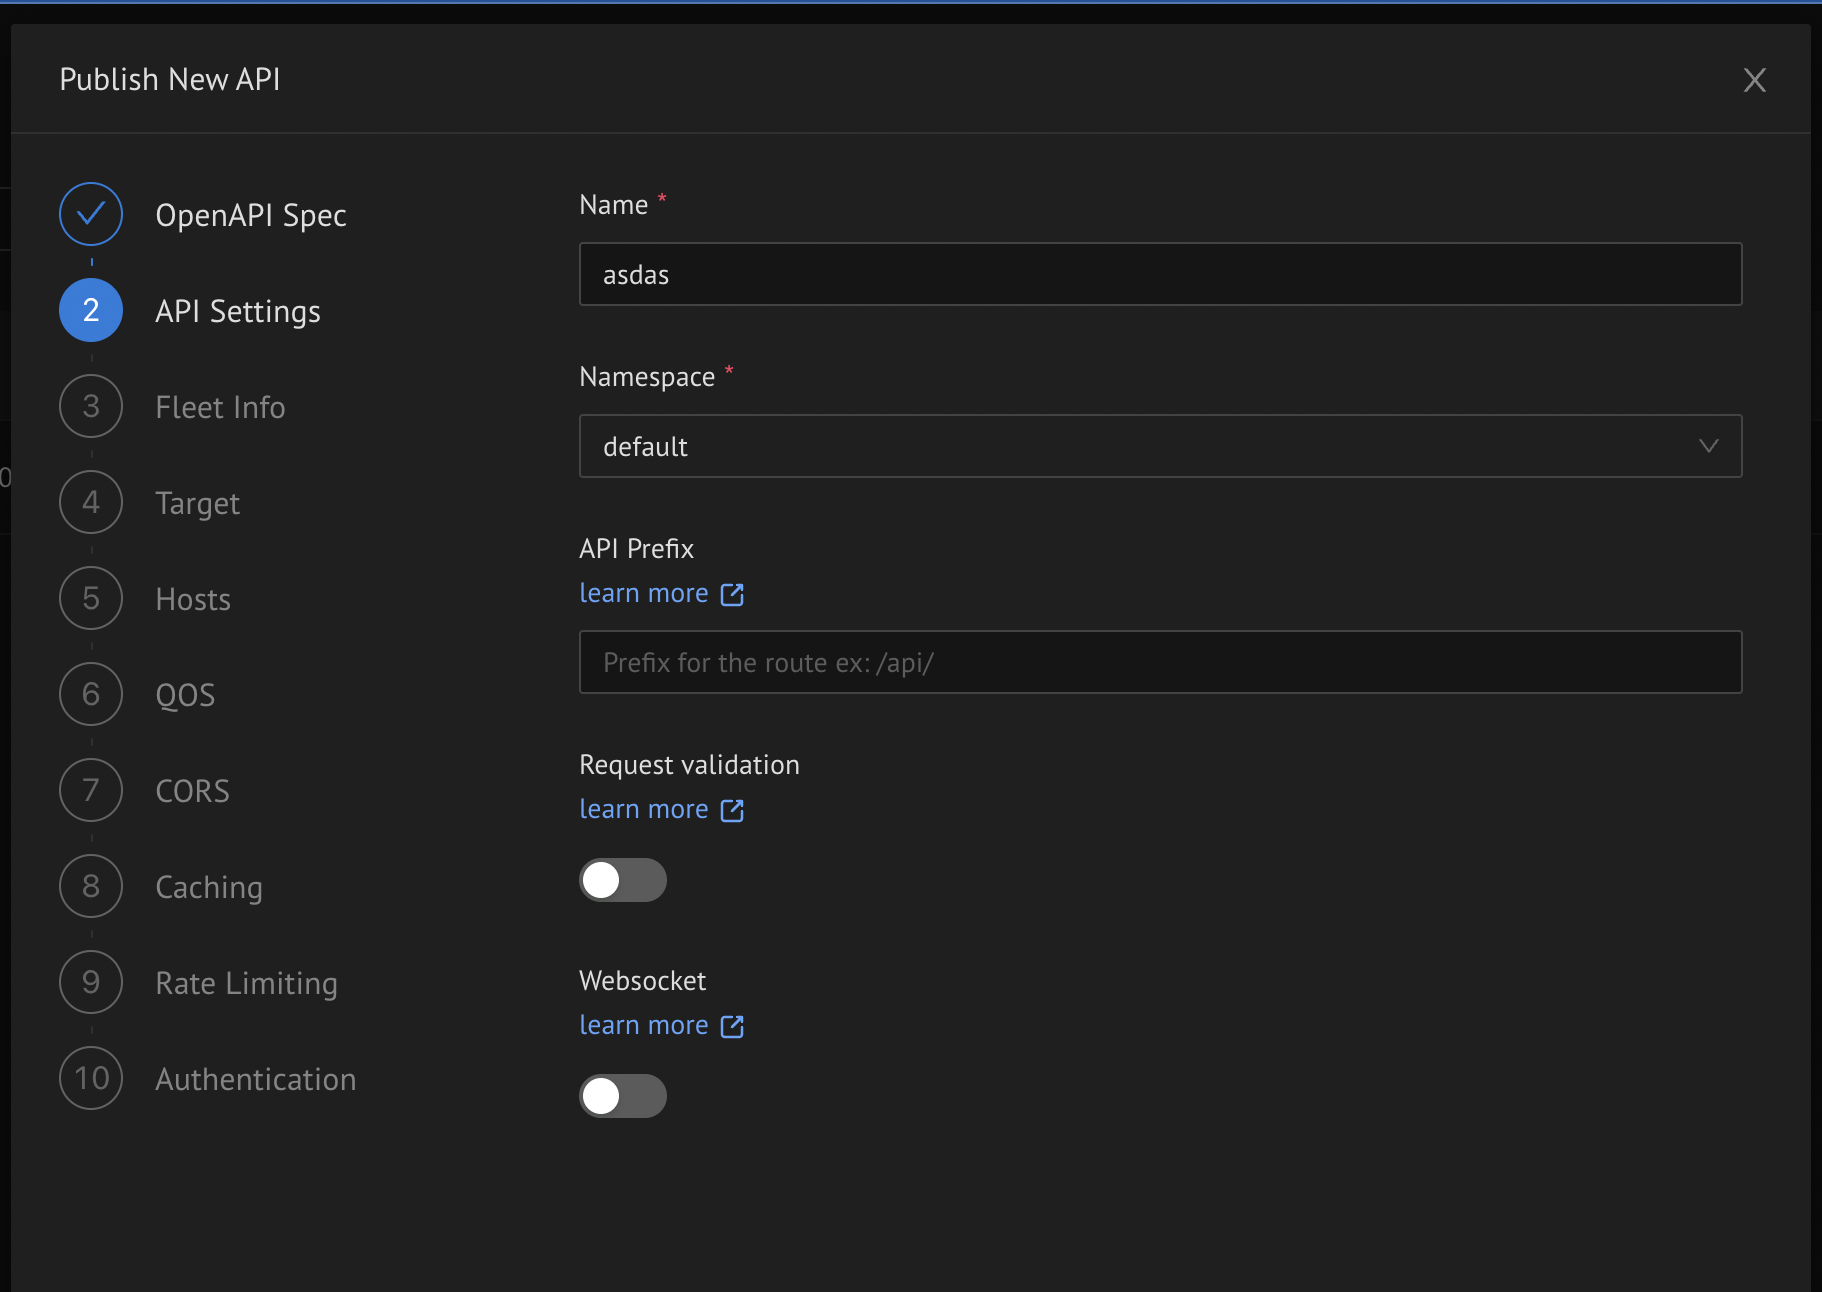Open the Namespace dropdown
The height and width of the screenshot is (1292, 1822).
[1160, 446]
